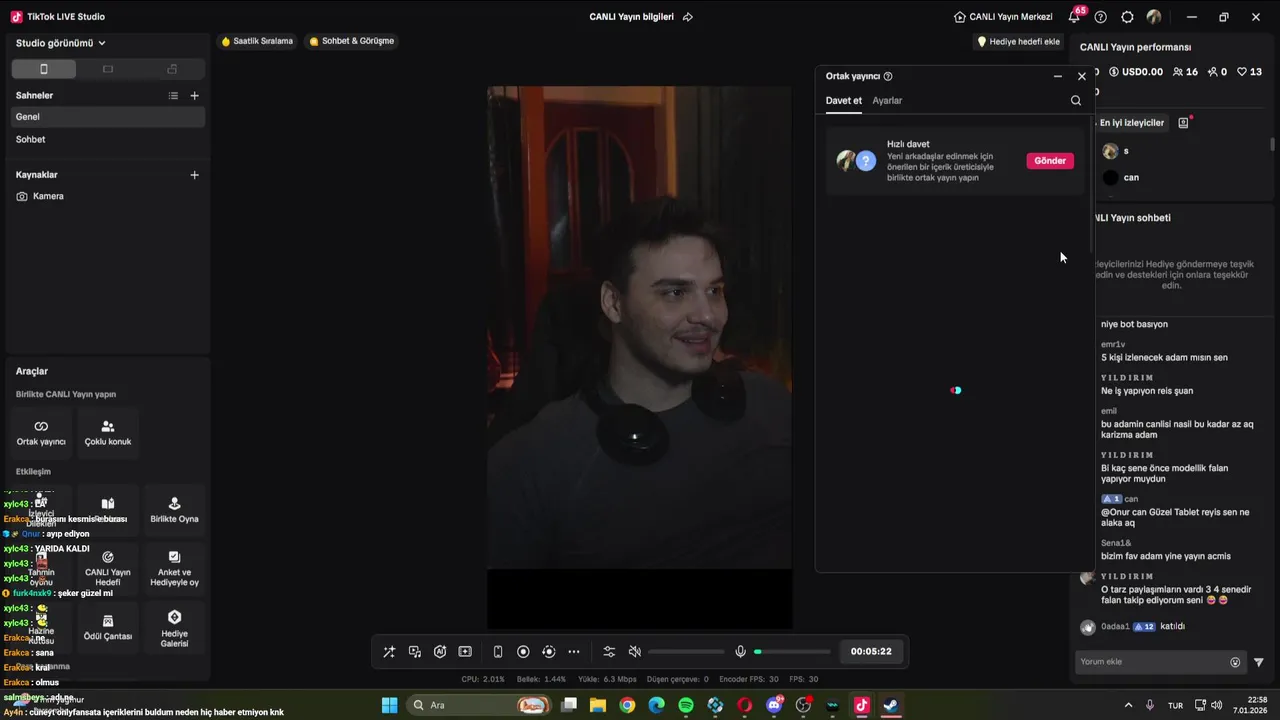Click the record circle button
Viewport: 1280px width, 720px height.
tap(523, 652)
